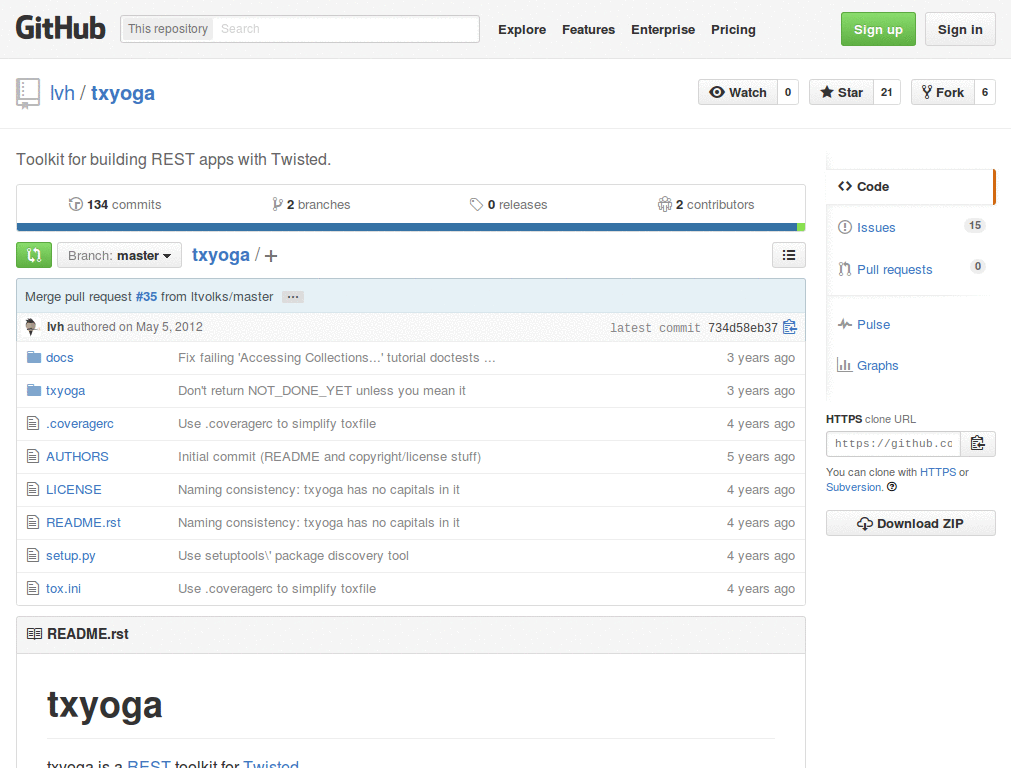Click the tag icon beside 0 releases

point(476,204)
